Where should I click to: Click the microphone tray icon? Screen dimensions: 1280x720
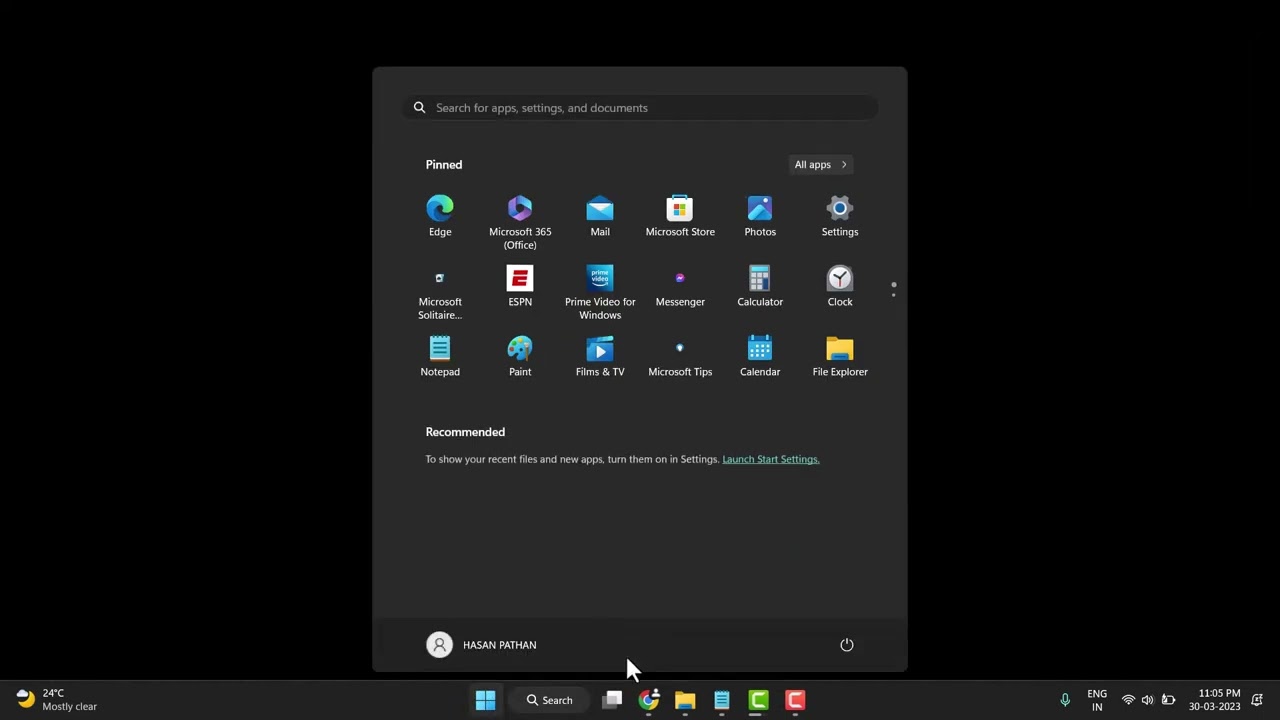1065,700
